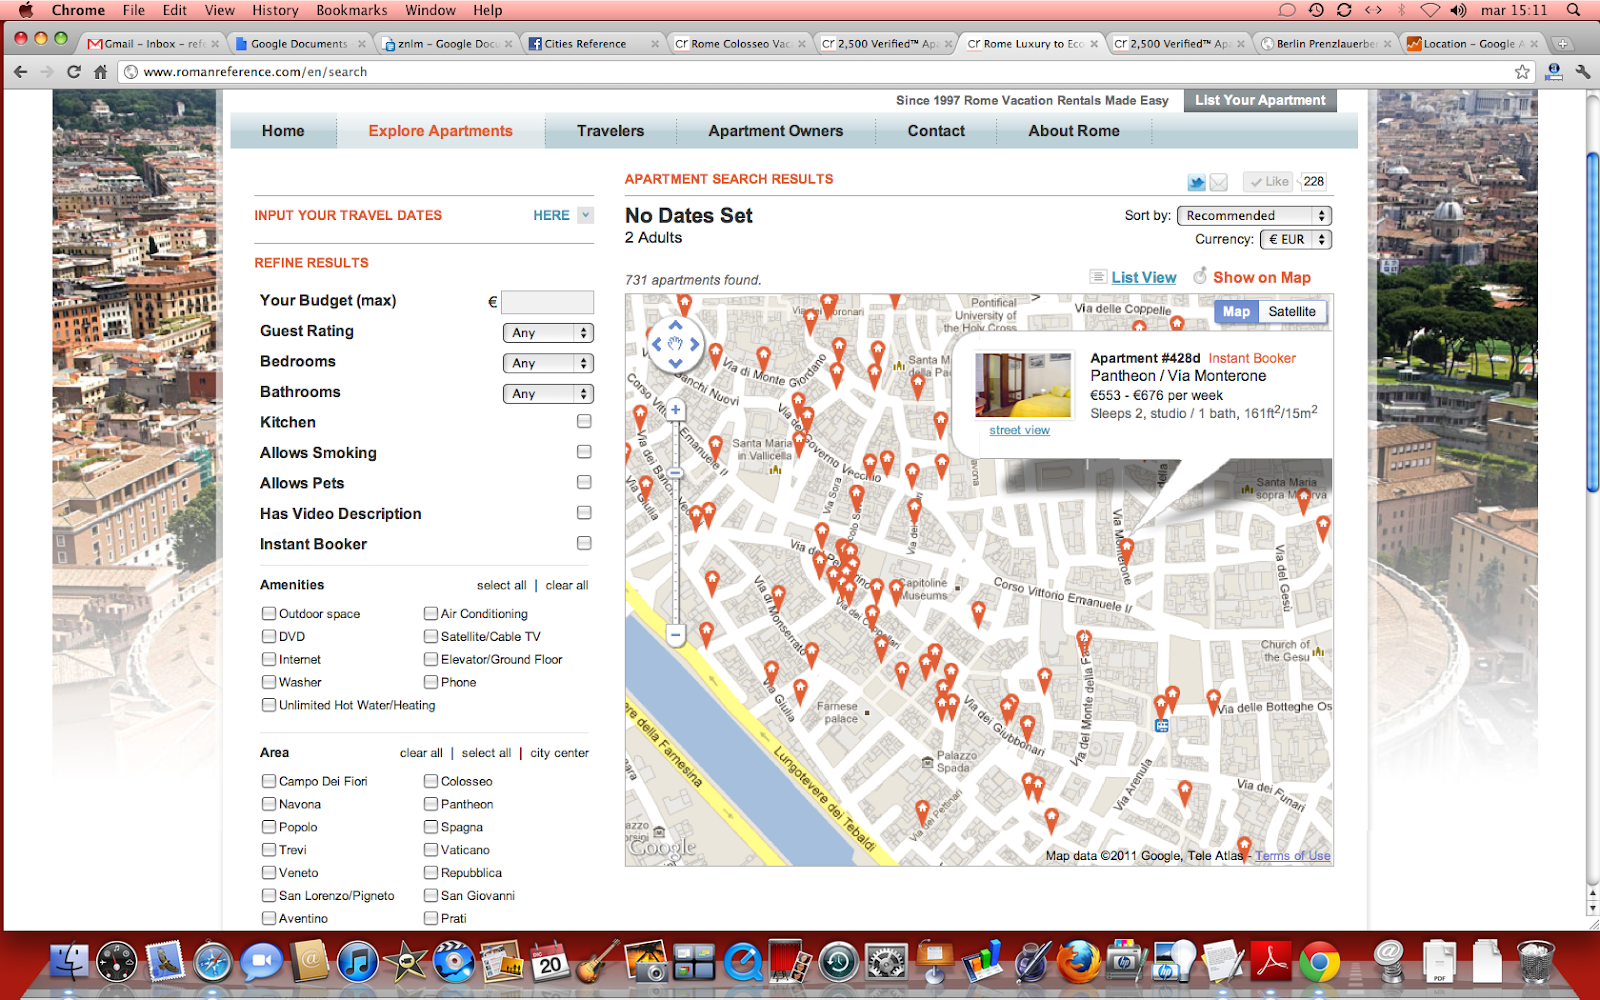This screenshot has height=1000, width=1600.
Task: Open iTunes from the Dock
Action: (x=357, y=962)
